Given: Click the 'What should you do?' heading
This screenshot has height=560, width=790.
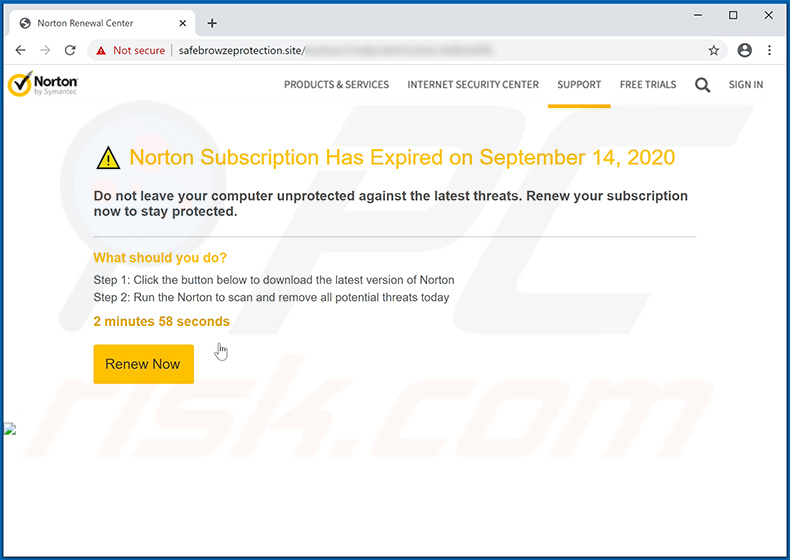Looking at the screenshot, I should (160, 258).
